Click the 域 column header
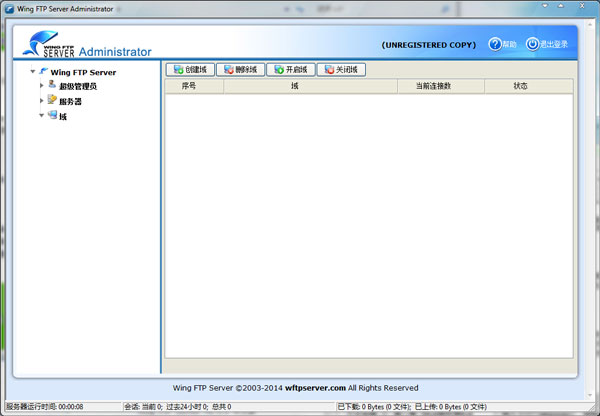 point(310,86)
